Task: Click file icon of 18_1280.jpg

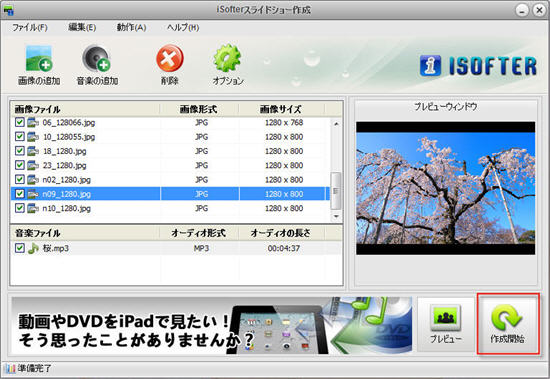Action: (33, 151)
